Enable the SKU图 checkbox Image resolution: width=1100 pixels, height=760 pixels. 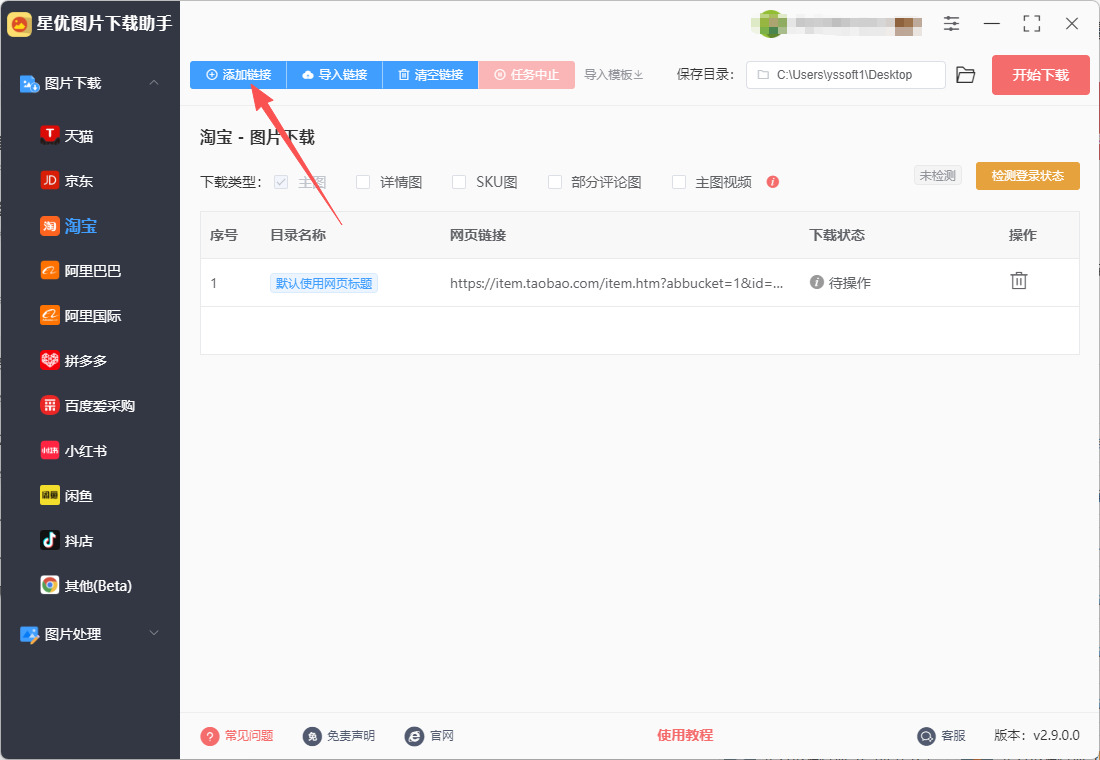coord(459,182)
